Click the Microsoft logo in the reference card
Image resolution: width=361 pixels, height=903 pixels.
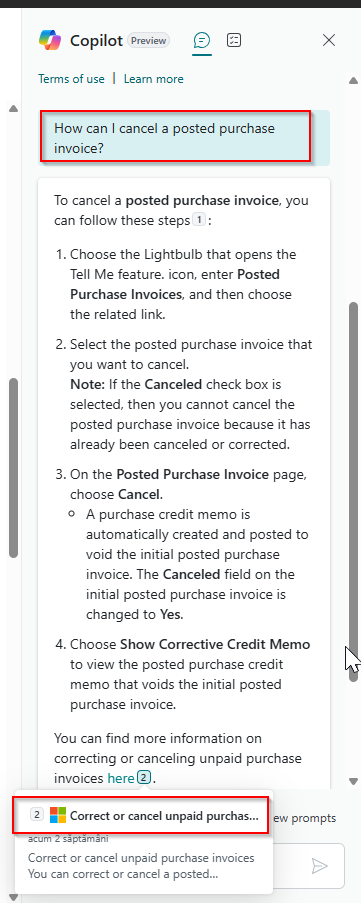tap(58, 815)
